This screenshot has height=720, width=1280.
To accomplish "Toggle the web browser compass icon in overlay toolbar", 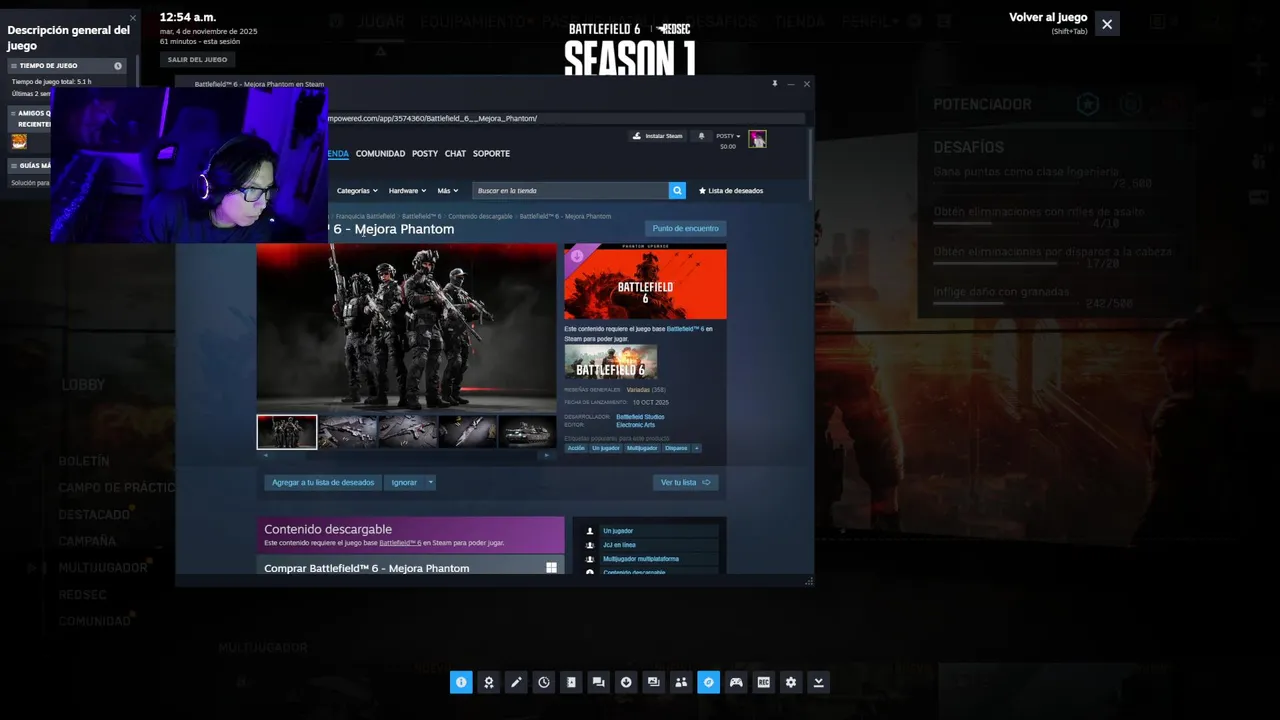I will click(x=708, y=682).
